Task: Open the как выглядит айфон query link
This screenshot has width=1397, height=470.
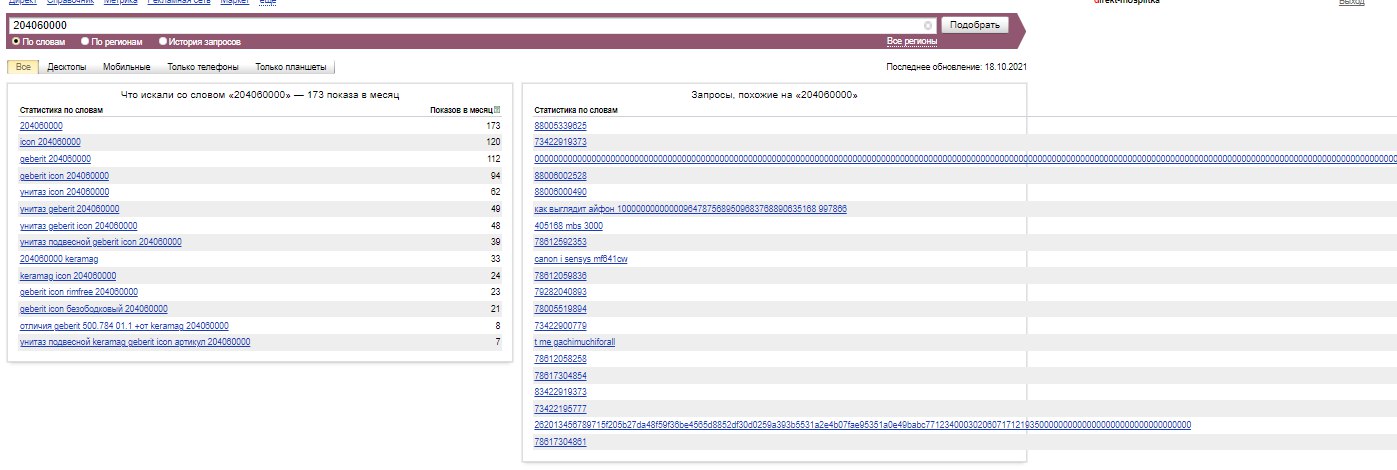Action: [x=691, y=209]
